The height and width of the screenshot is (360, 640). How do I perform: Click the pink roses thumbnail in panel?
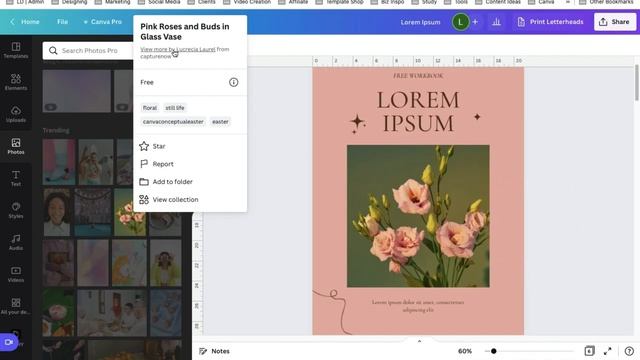tap(130, 212)
